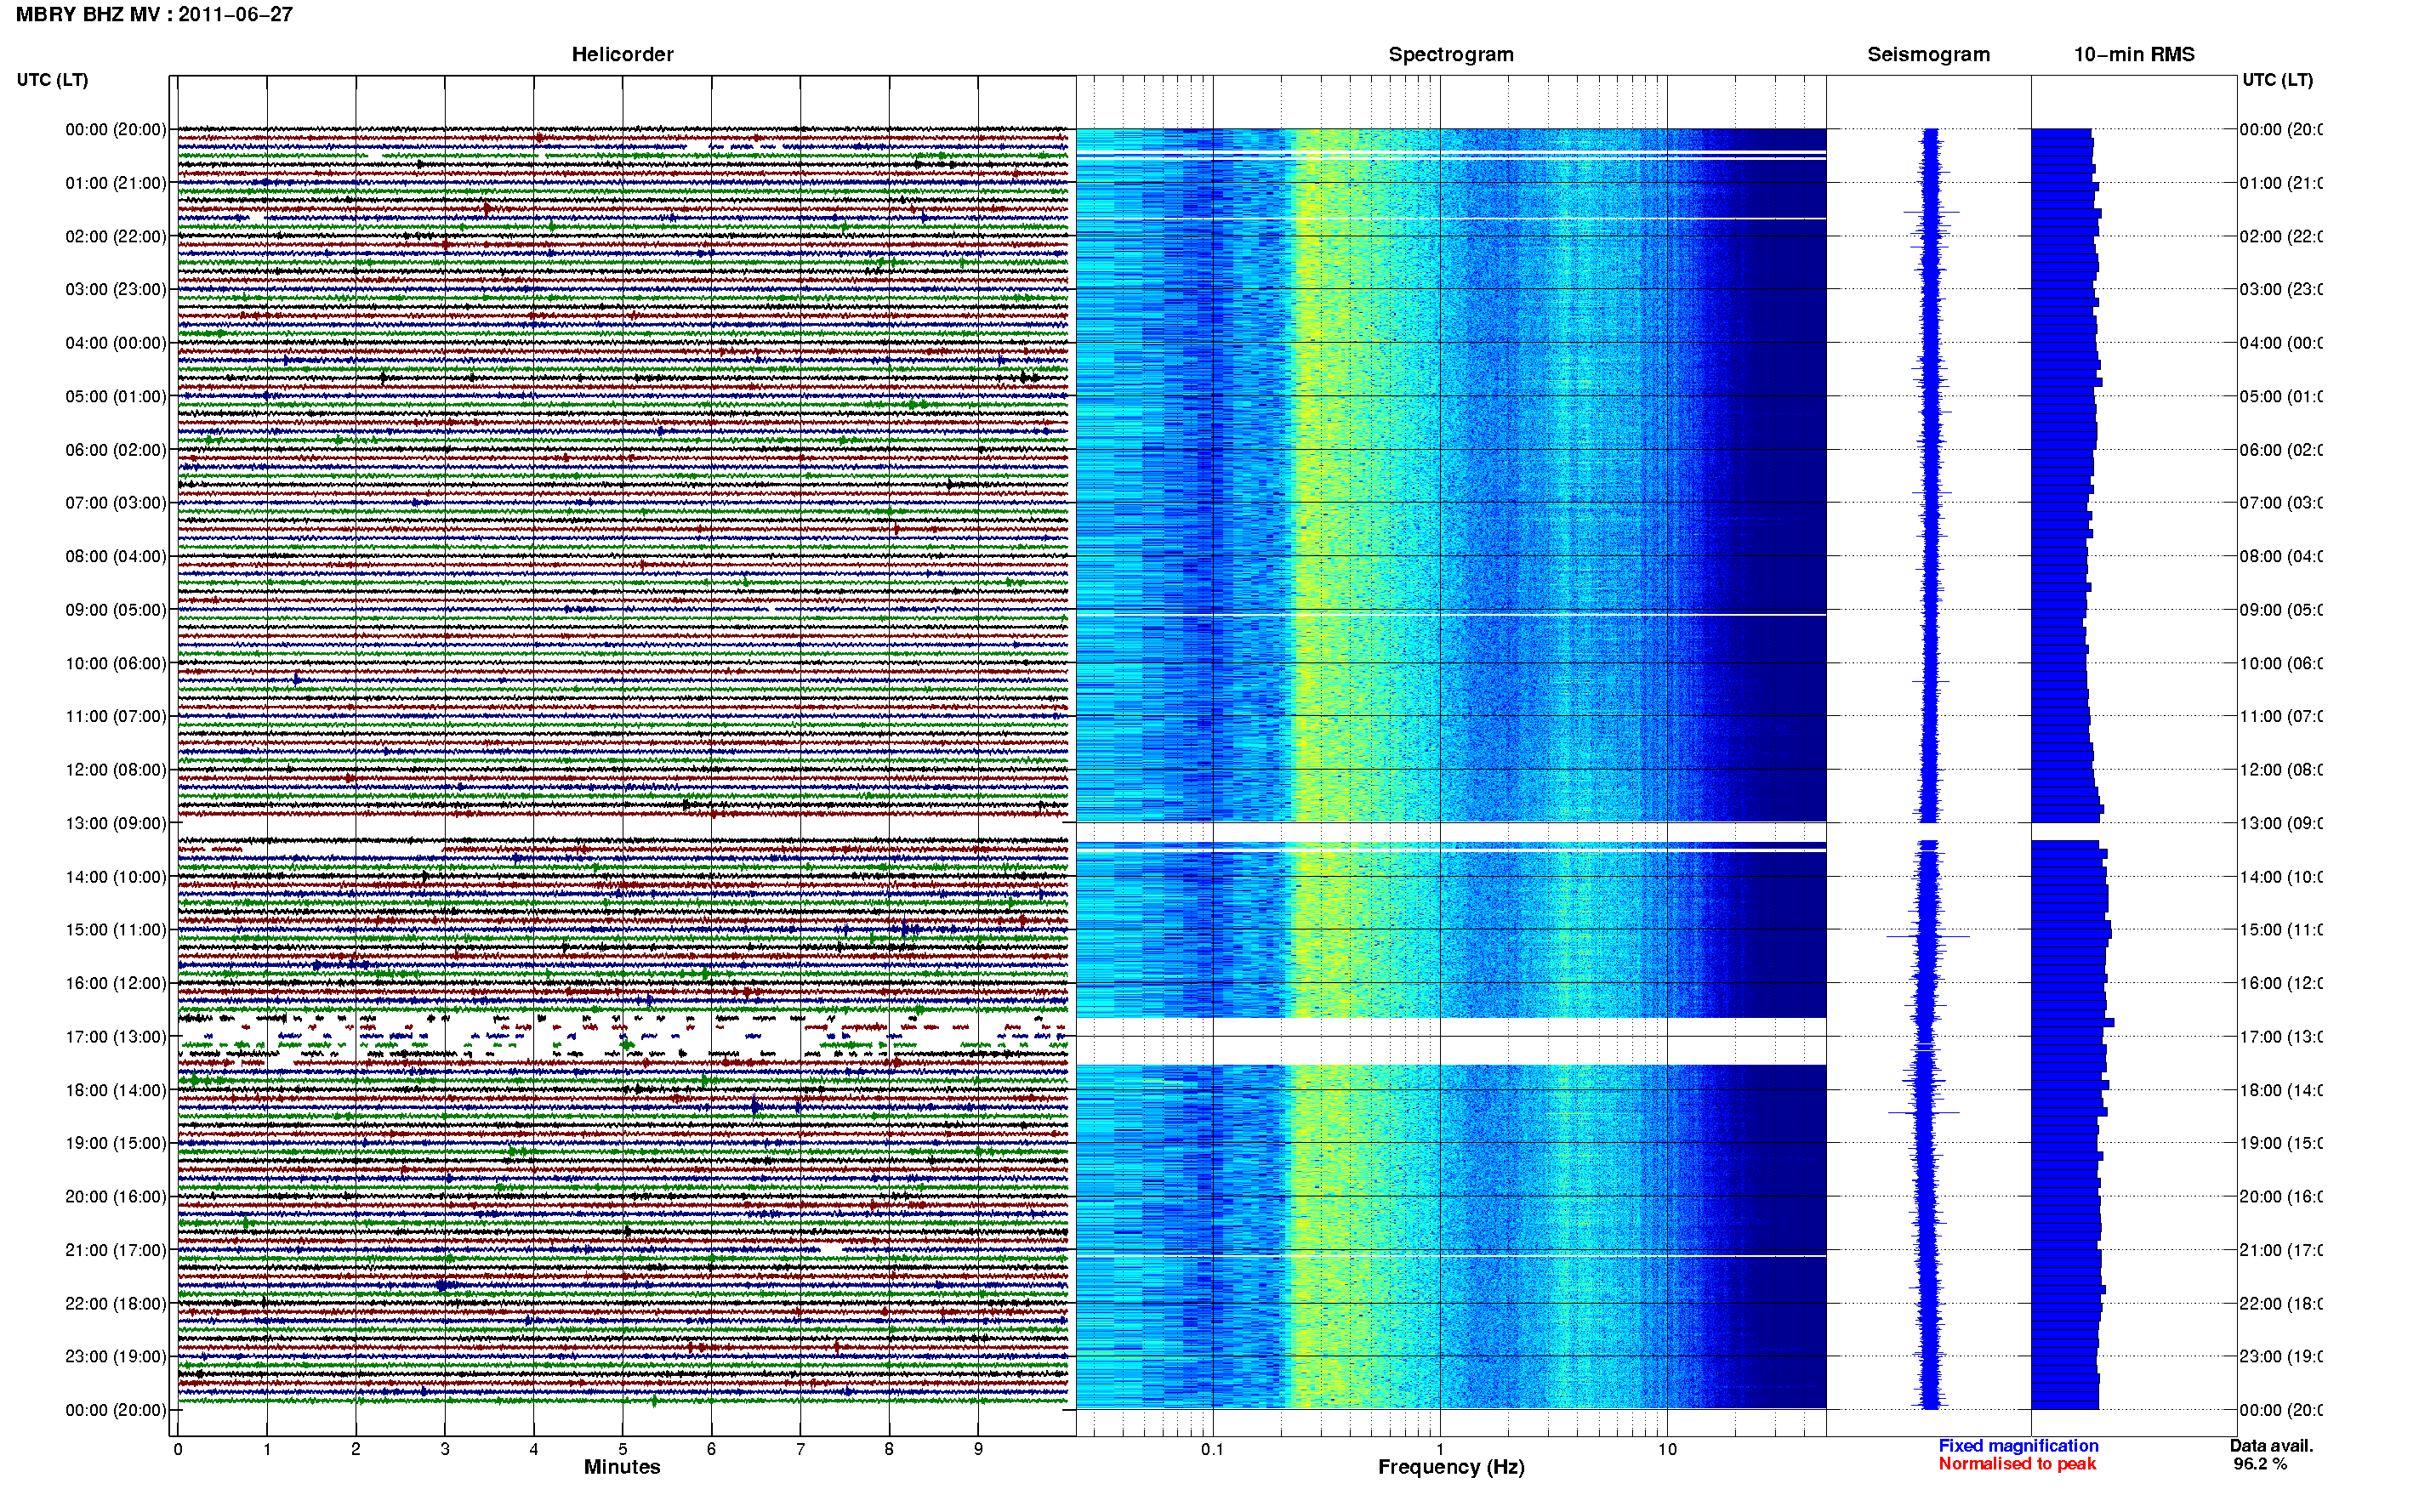The image size is (2419, 1512).
Task: Click the right 'UTC (LT)' axis header
Action: [2277, 80]
